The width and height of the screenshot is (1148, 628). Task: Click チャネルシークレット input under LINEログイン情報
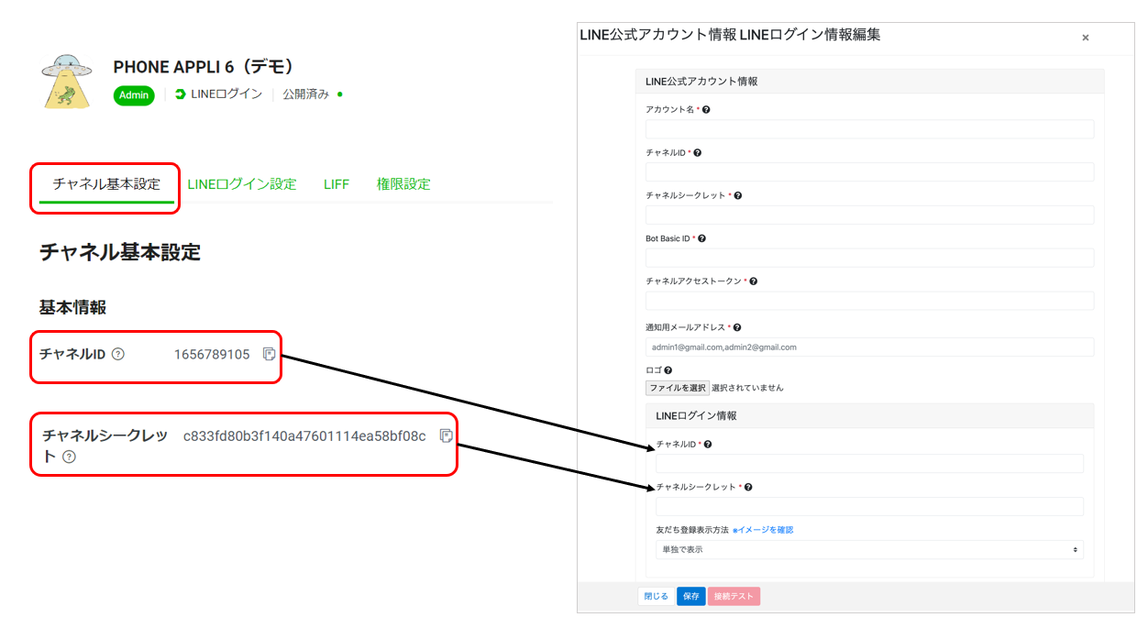(x=869, y=506)
